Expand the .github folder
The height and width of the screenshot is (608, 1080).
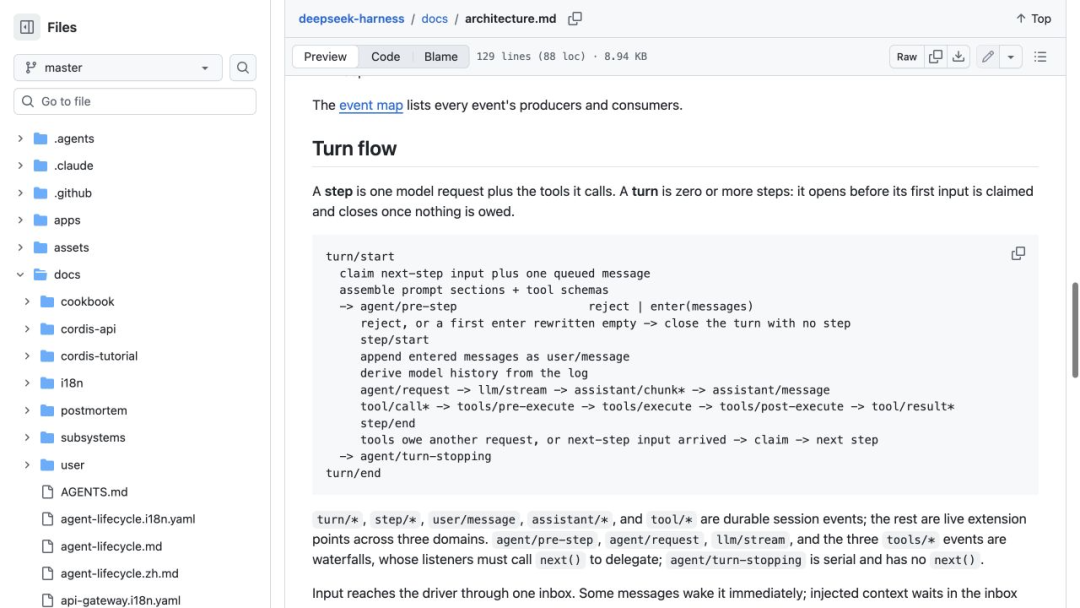20,193
